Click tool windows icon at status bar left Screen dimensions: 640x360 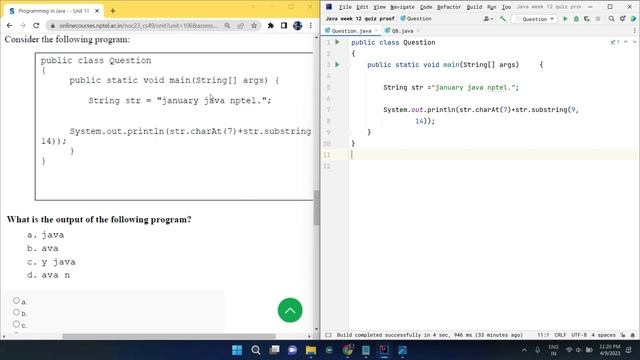(328, 335)
